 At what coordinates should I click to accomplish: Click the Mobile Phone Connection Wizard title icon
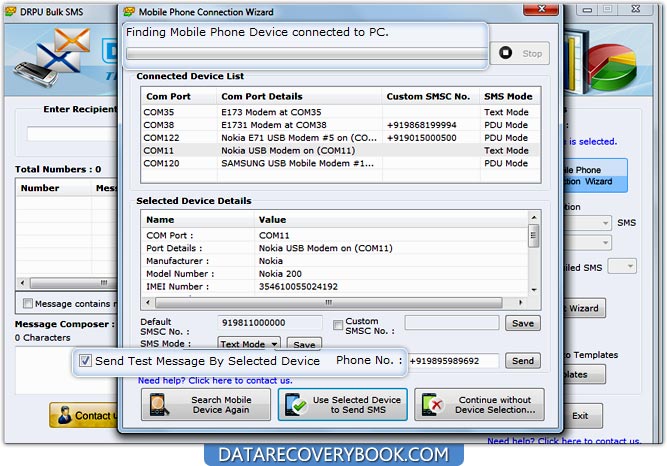coord(129,12)
